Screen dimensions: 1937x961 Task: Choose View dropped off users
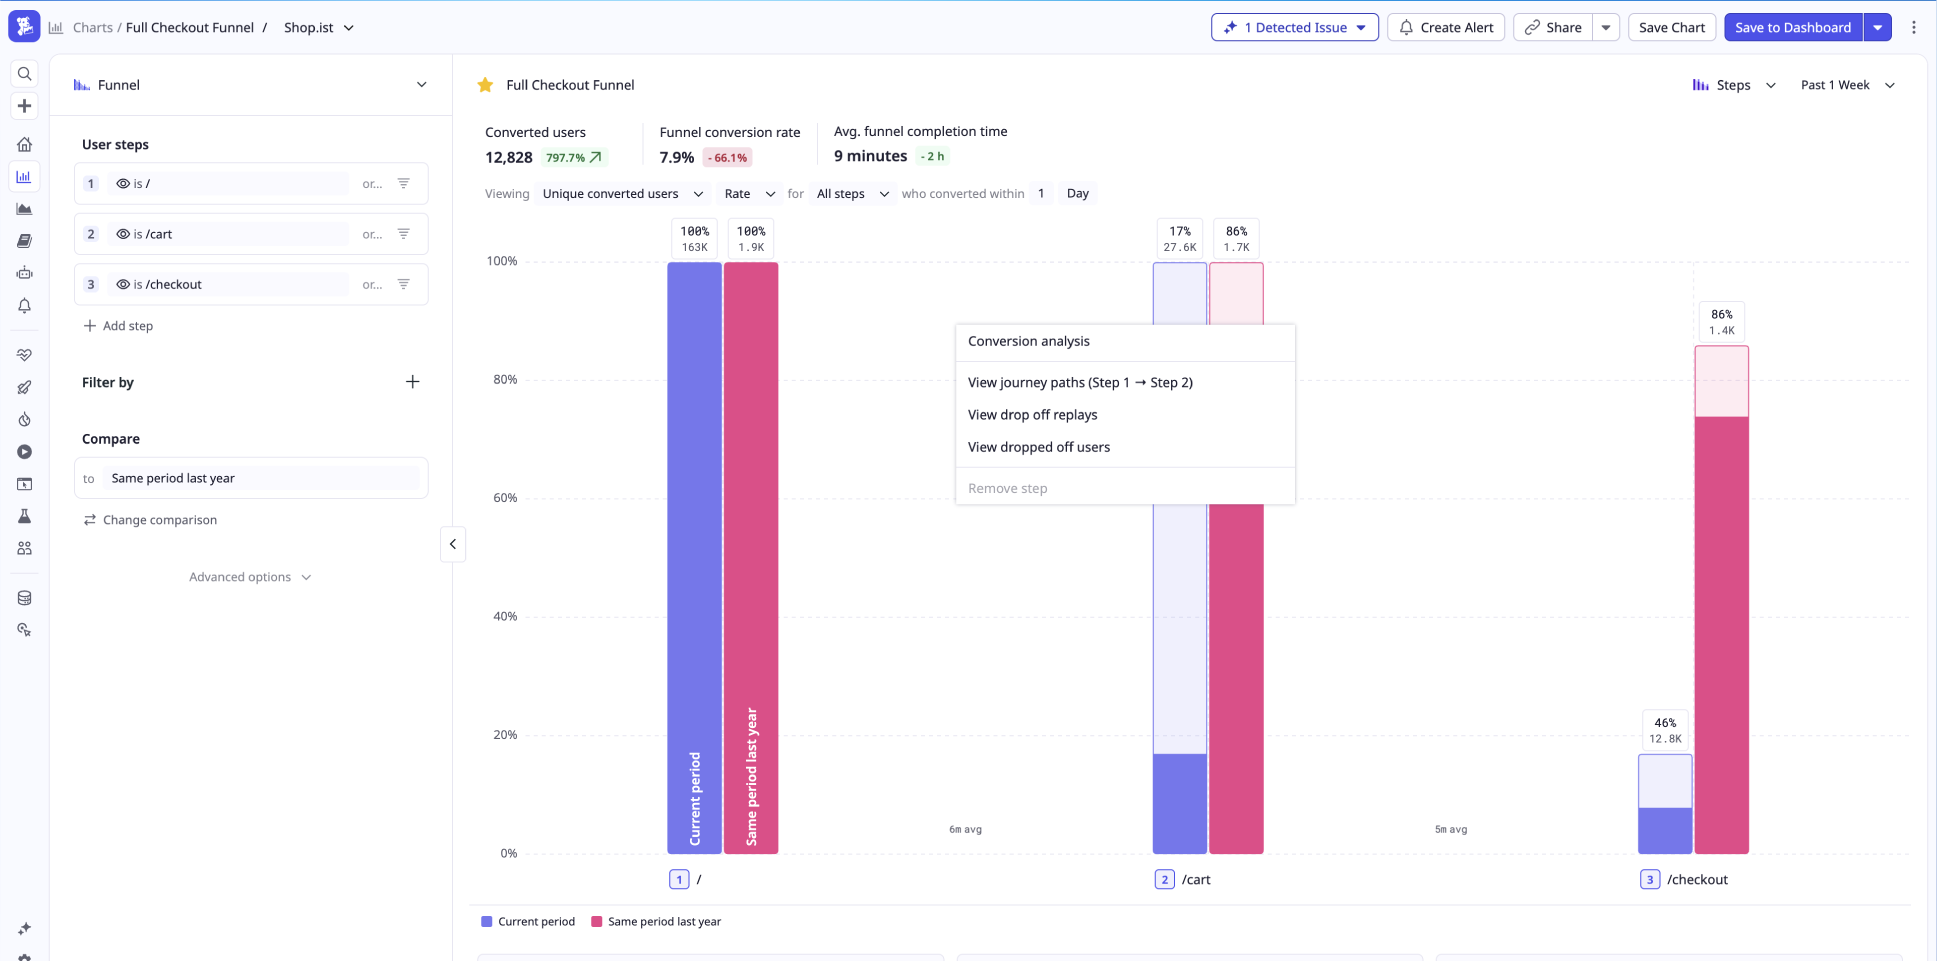click(x=1125, y=447)
